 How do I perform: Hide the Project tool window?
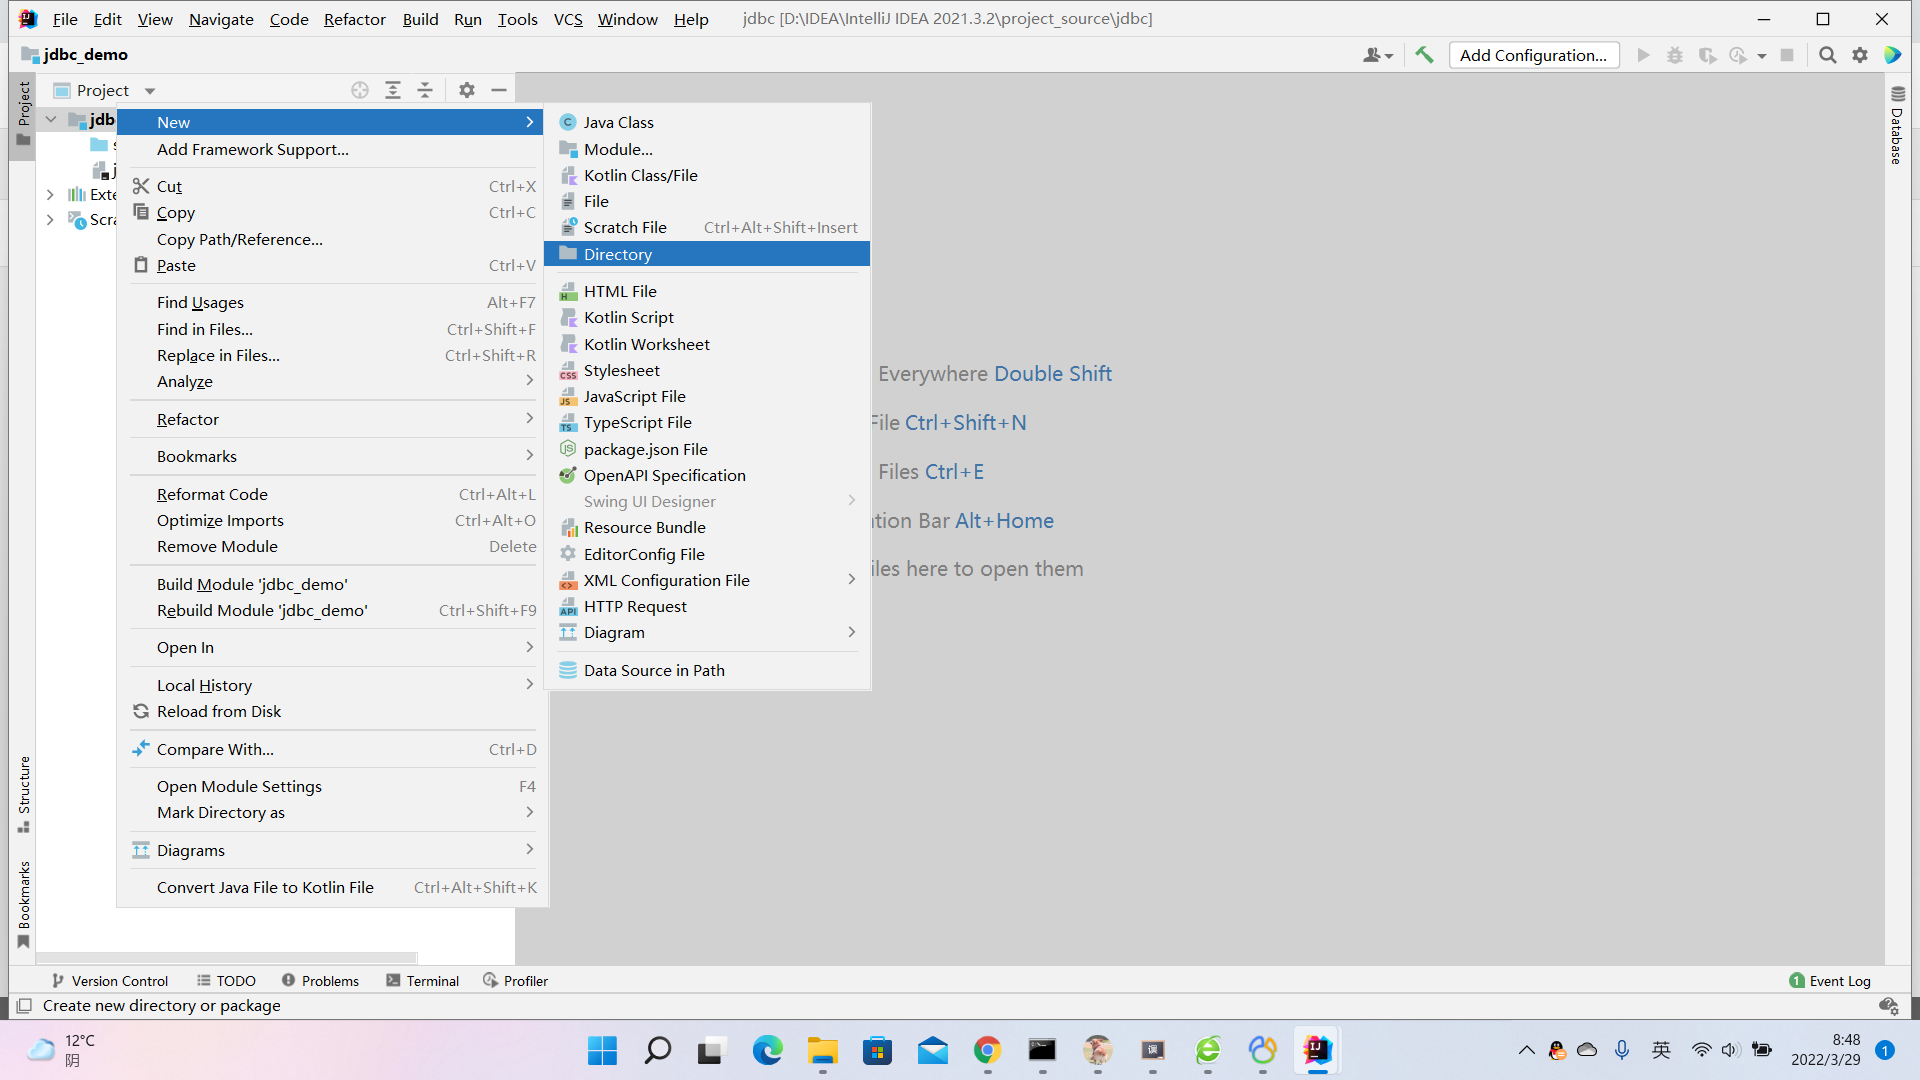[x=499, y=90]
